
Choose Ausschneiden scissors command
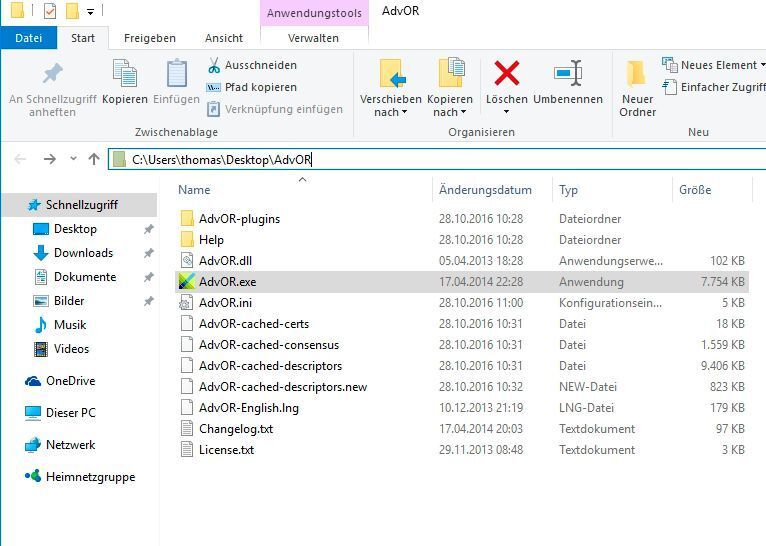tap(252, 65)
